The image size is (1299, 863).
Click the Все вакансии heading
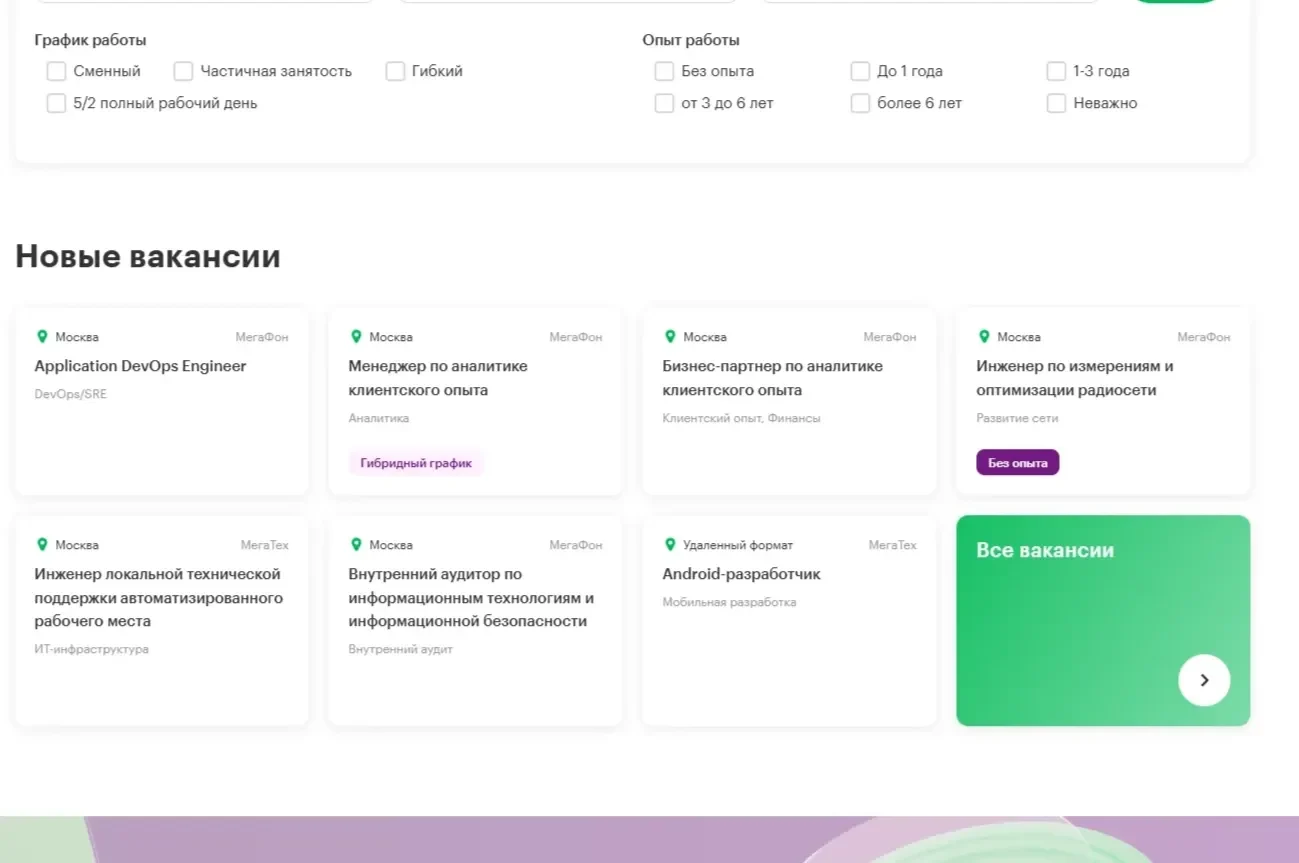1045,550
